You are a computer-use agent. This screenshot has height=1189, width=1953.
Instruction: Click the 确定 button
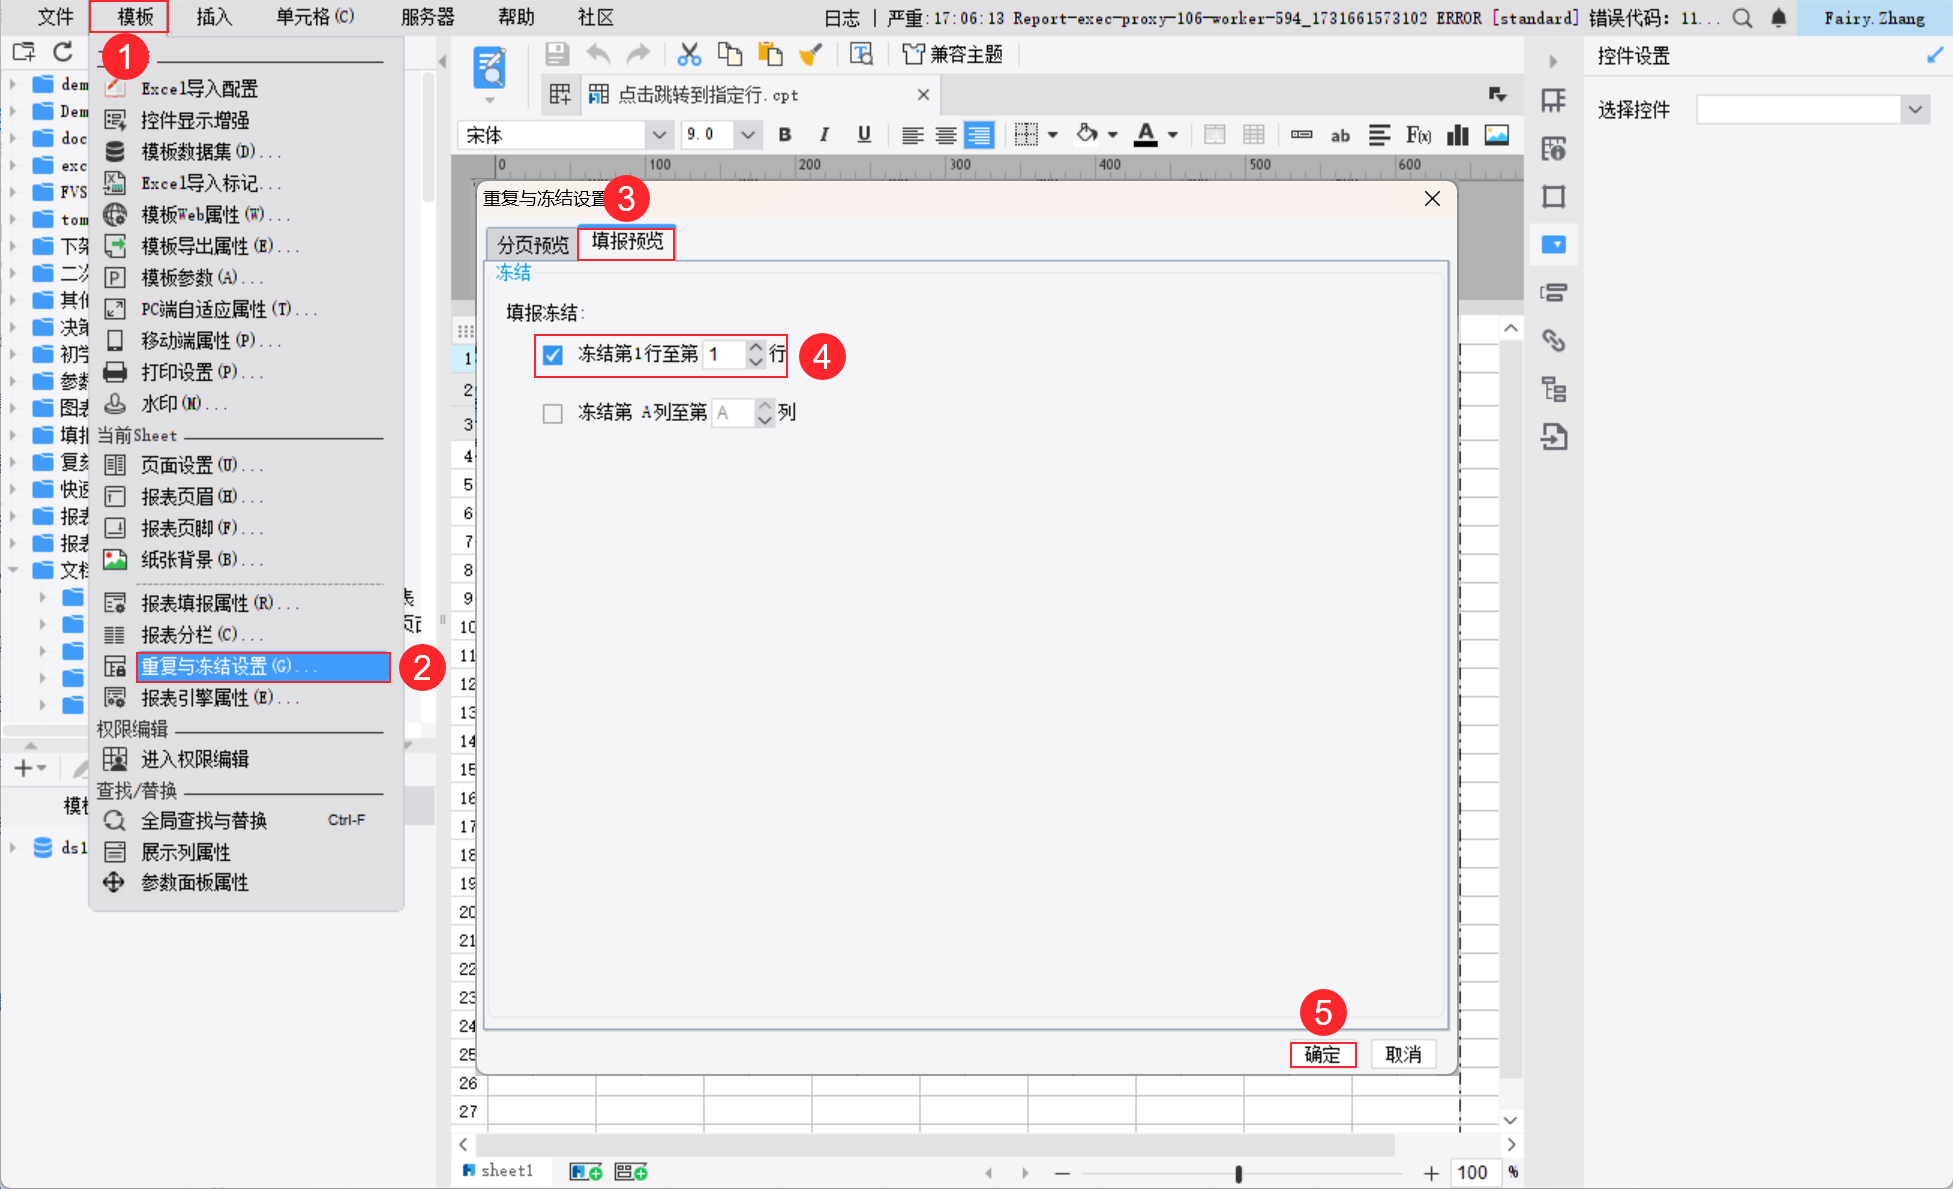coord(1322,1054)
